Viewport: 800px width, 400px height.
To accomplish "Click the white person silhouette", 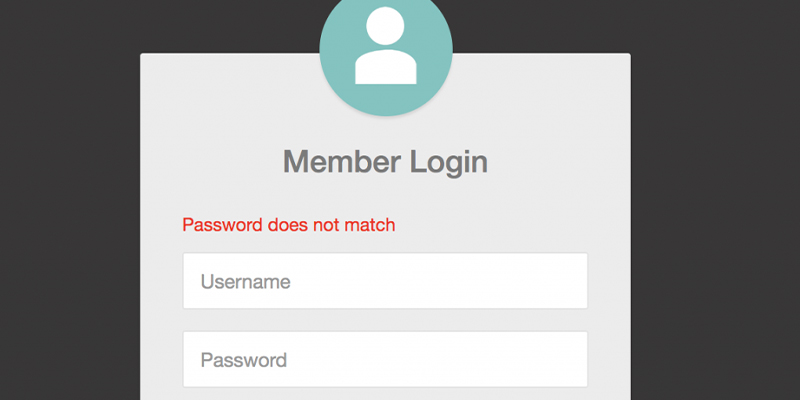I will click(385, 52).
